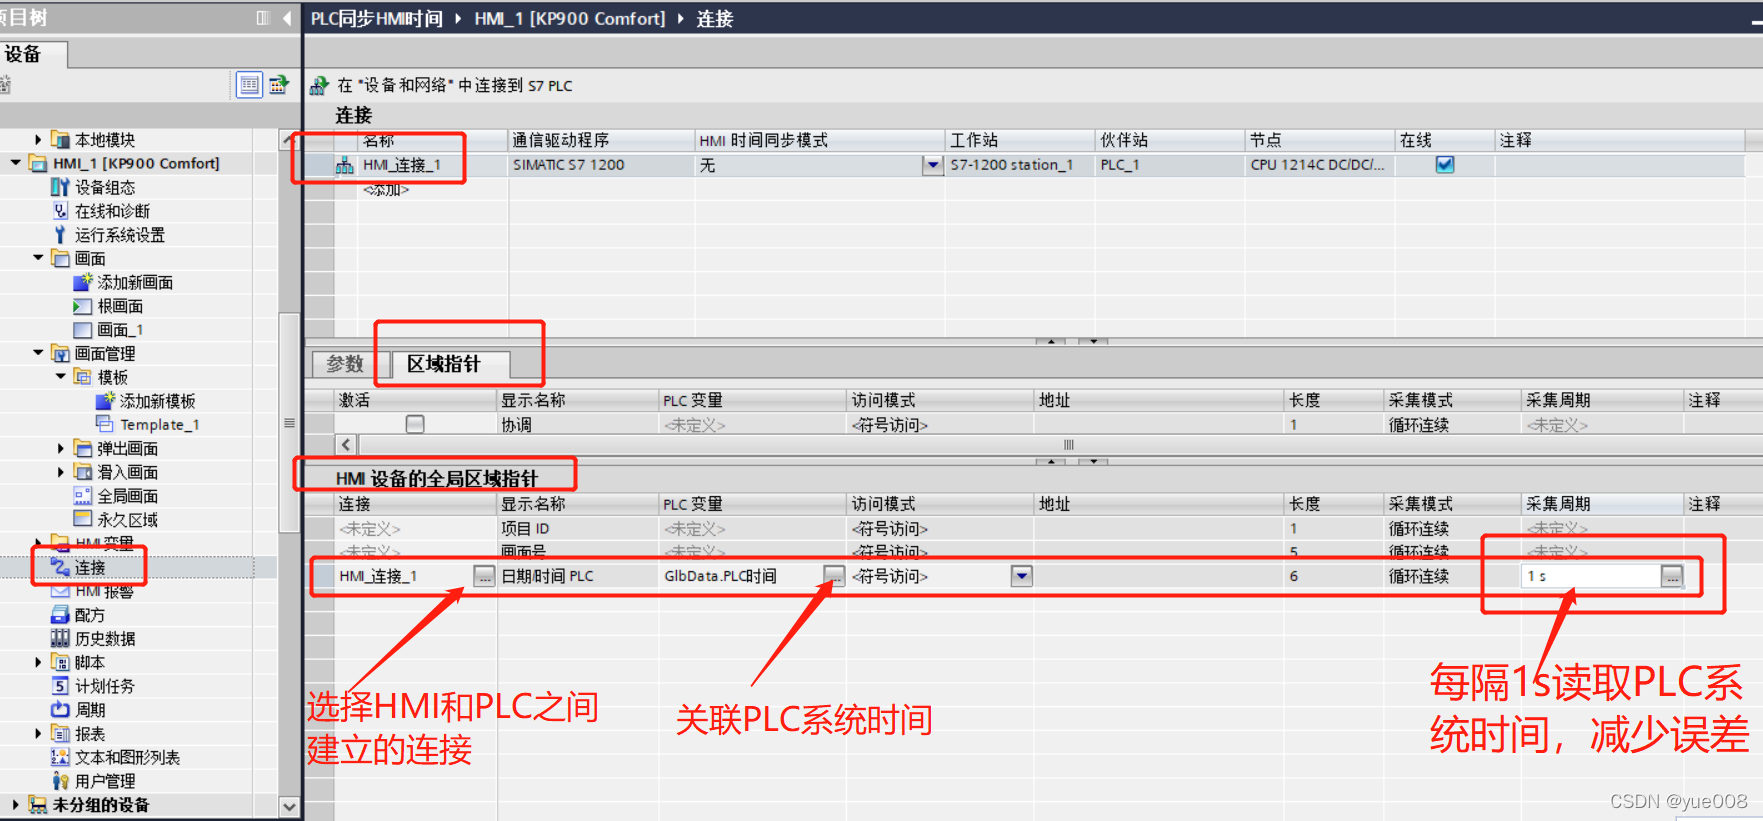The height and width of the screenshot is (821, 1763).
Task: Collapse the HMI_1 [KP900 Comfort] node
Action: [x=15, y=163]
